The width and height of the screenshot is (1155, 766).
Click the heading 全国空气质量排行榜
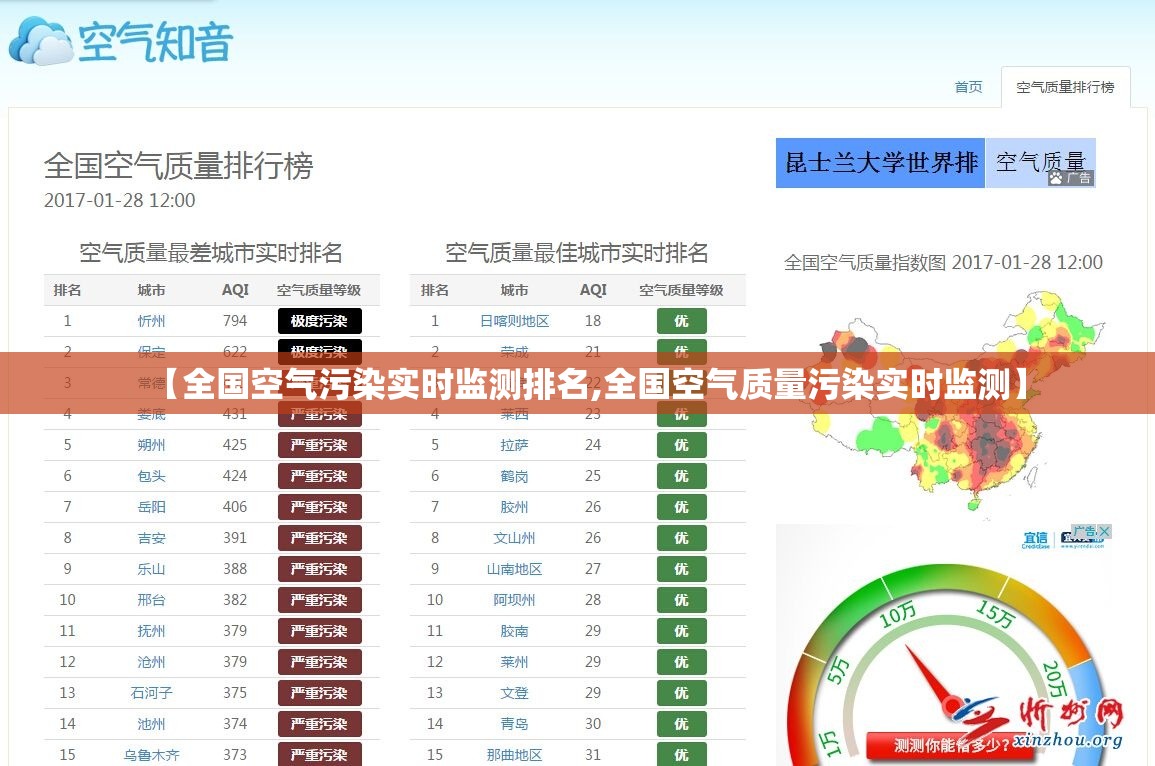pos(179,165)
